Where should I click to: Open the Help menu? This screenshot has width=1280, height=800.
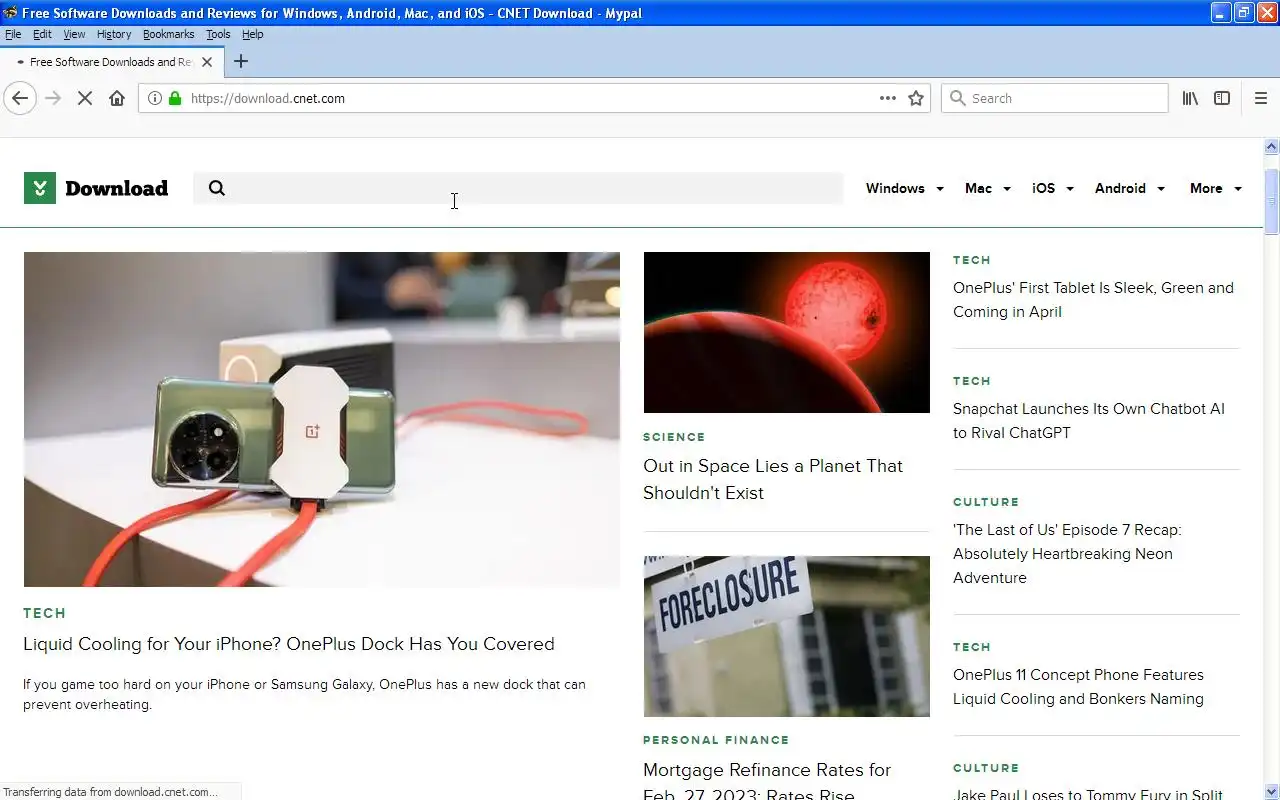252,34
